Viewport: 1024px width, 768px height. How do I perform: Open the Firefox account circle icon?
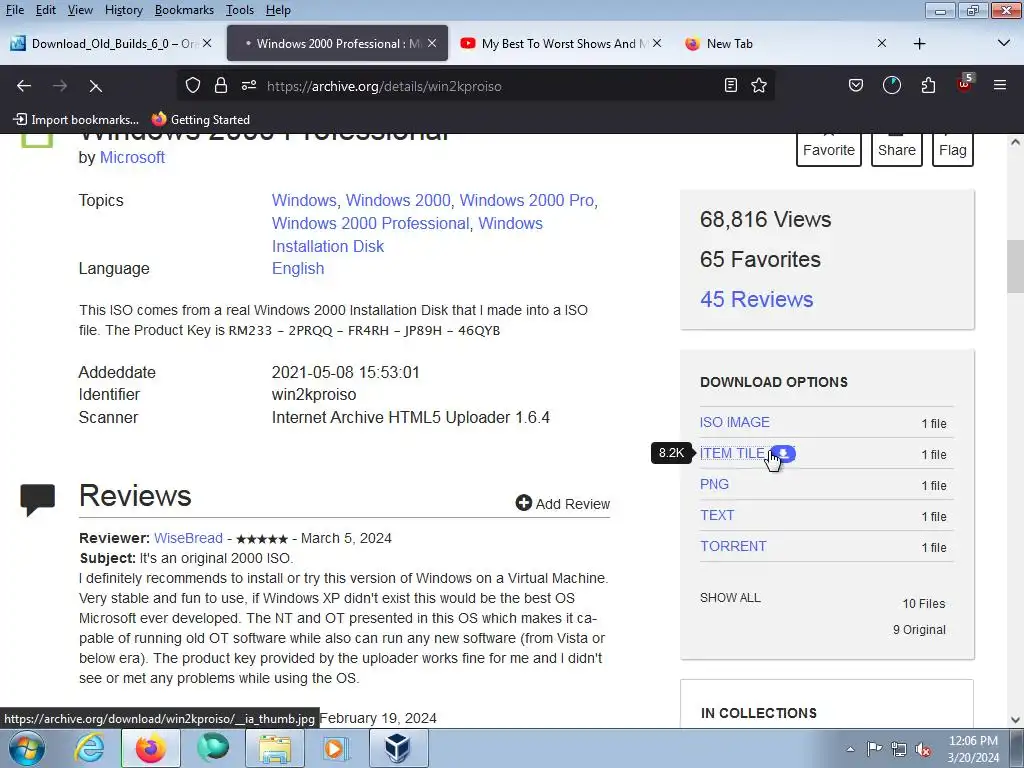(x=892, y=86)
